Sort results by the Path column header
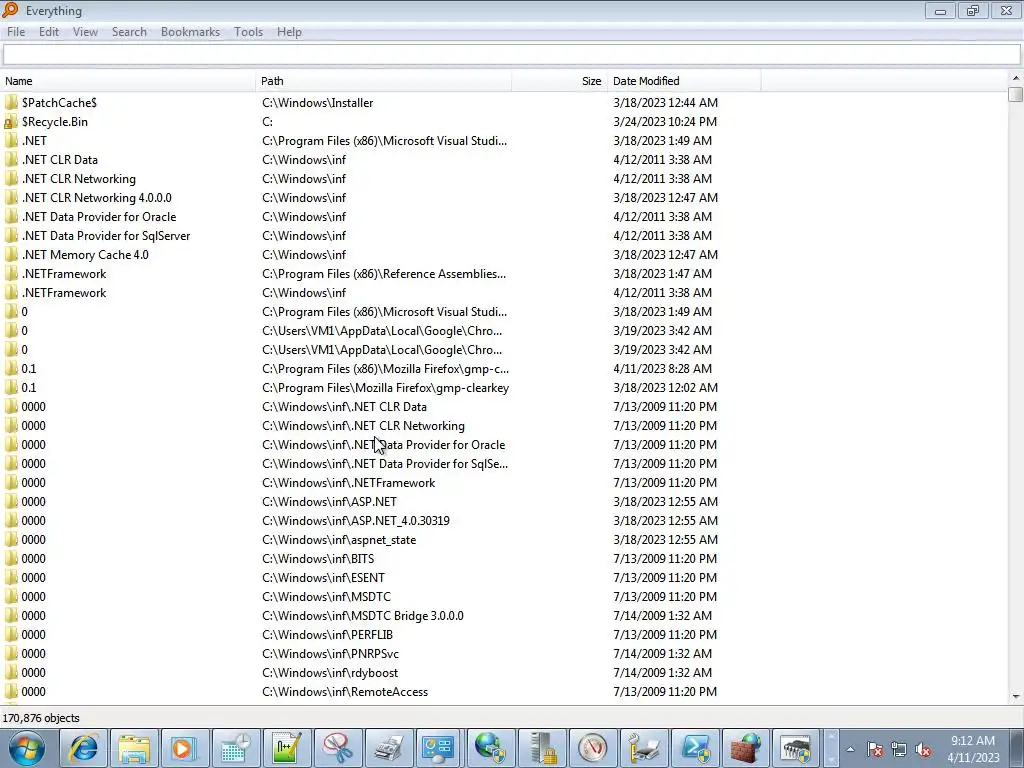1024x768 pixels. (383, 81)
